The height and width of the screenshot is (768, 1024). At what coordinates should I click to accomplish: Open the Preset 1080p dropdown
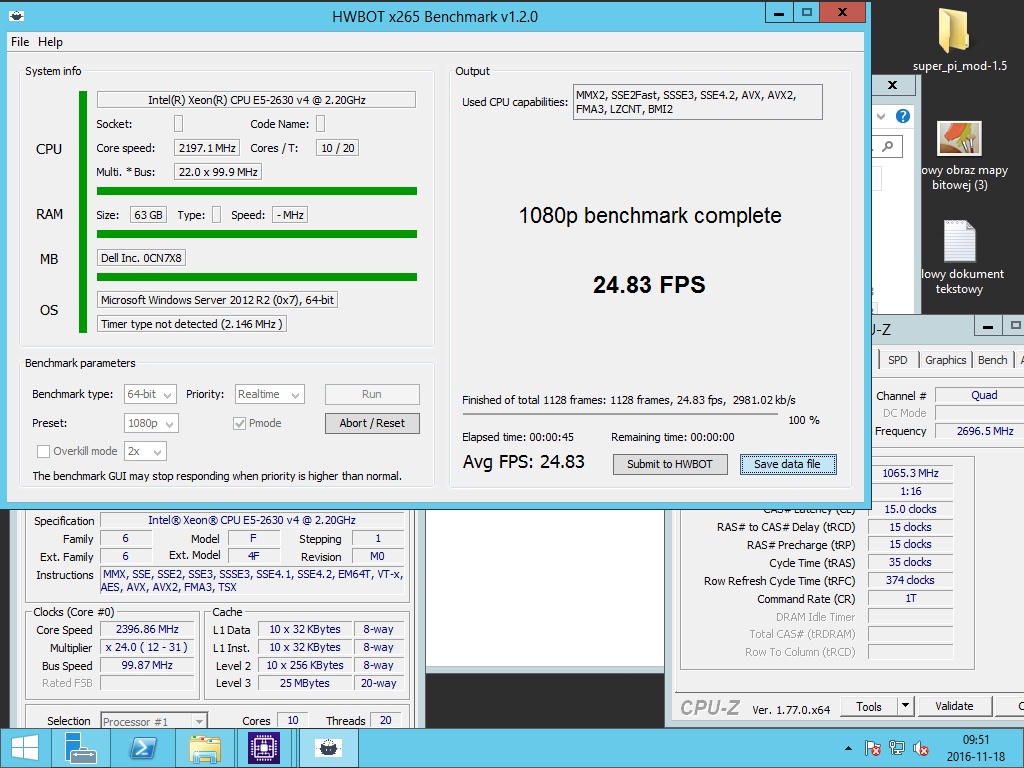point(152,423)
